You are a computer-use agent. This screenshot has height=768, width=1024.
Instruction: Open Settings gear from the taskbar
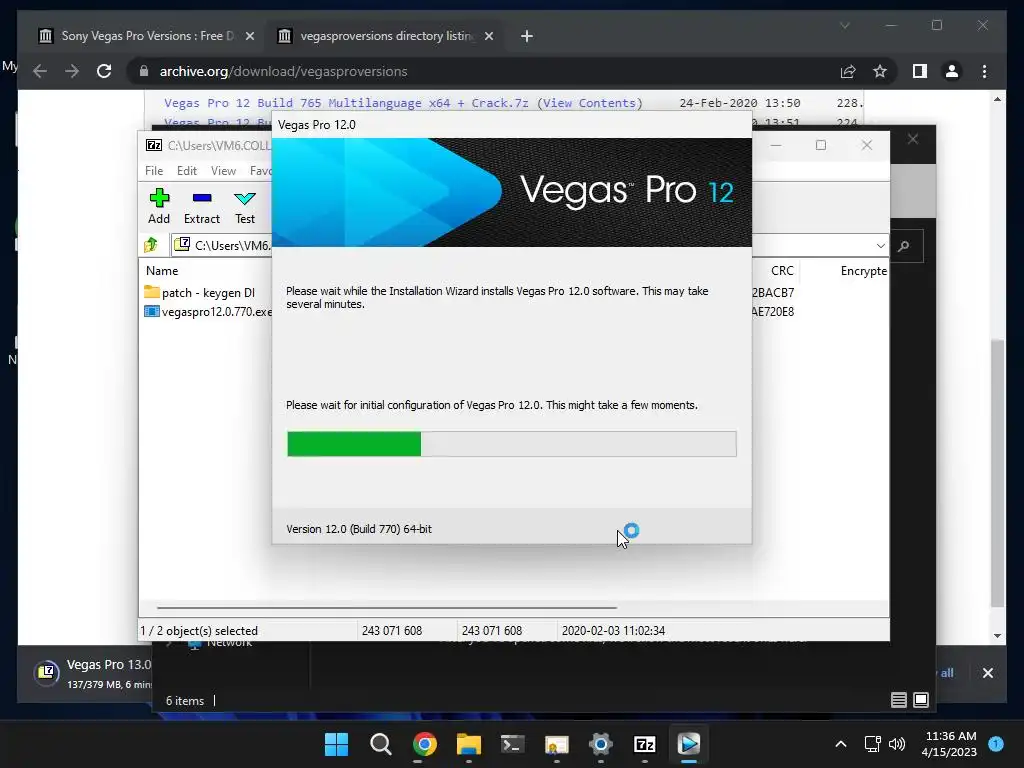click(x=600, y=744)
